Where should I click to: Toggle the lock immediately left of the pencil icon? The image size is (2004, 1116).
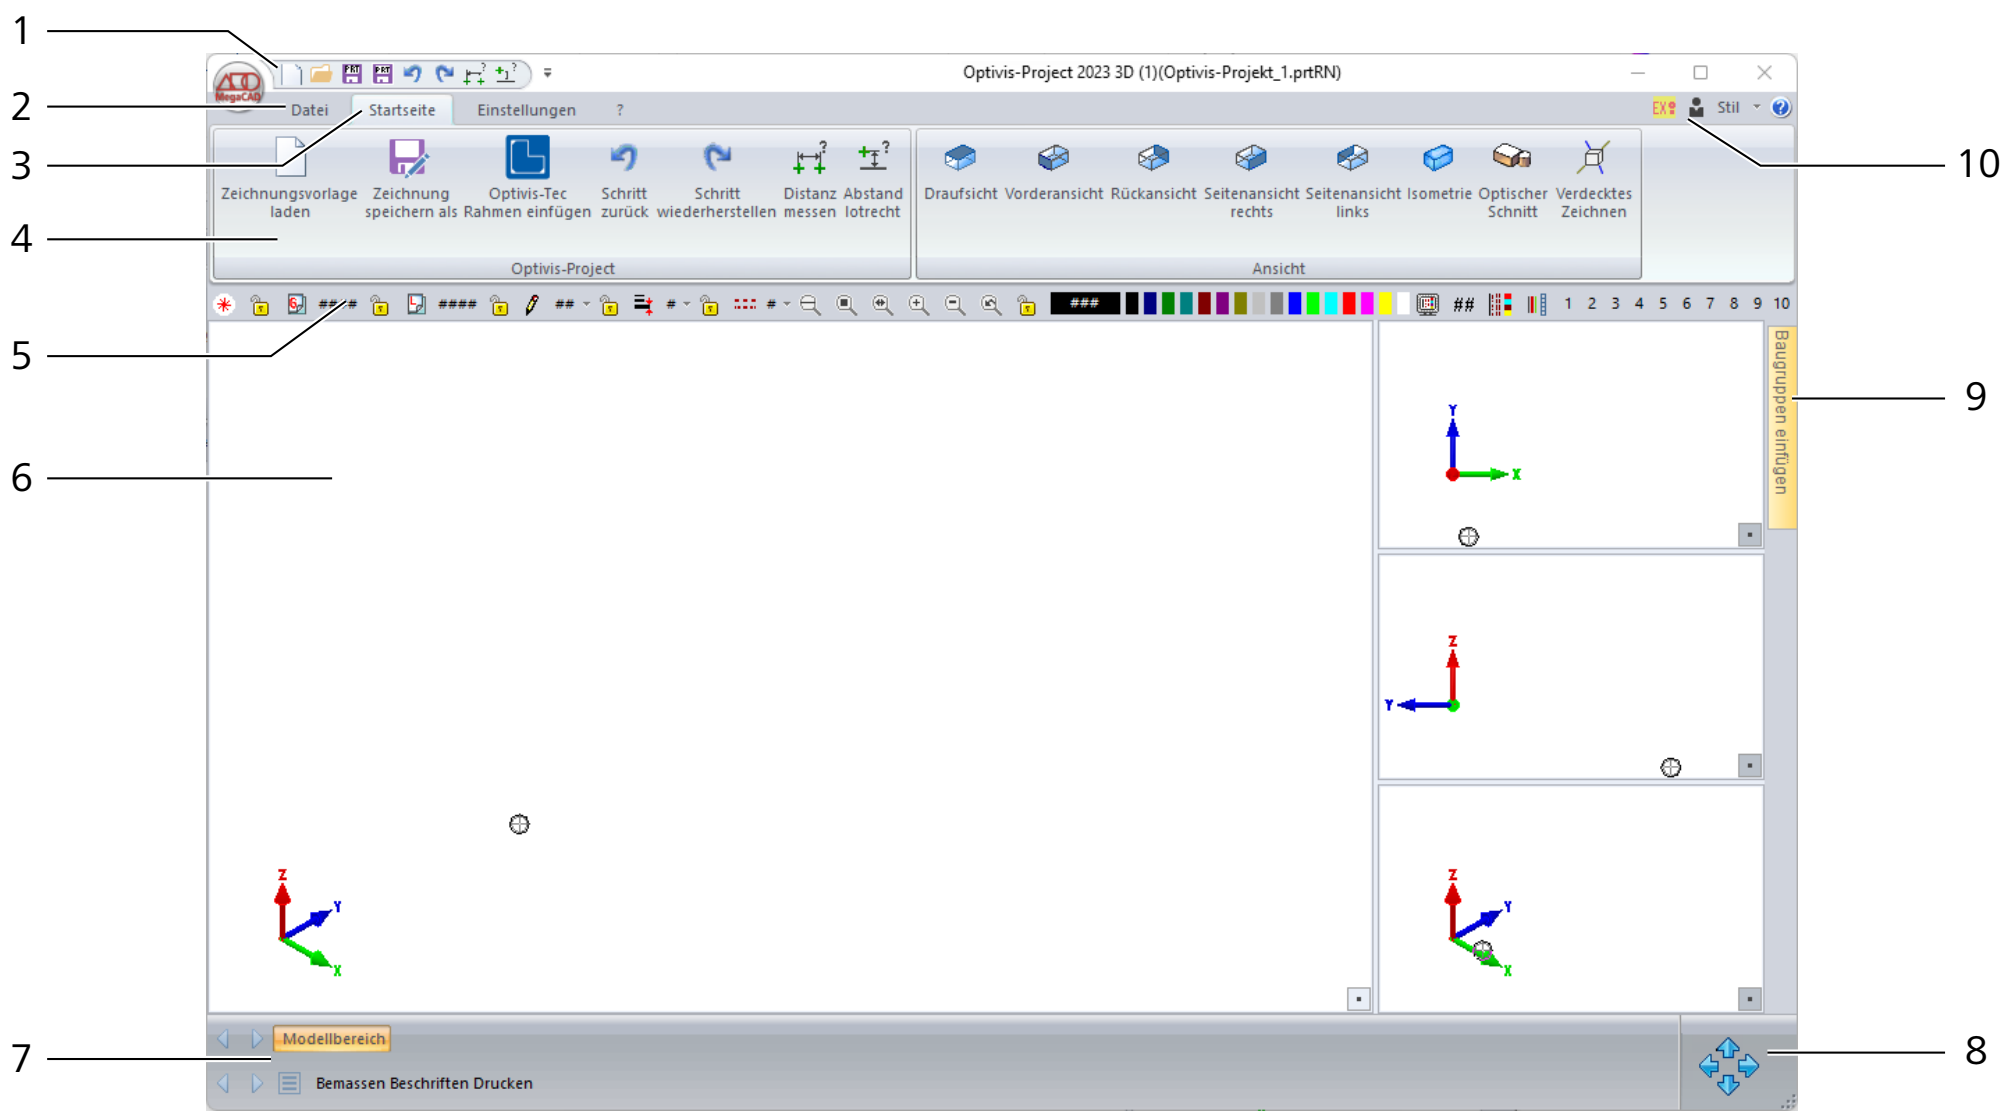pos(499,304)
